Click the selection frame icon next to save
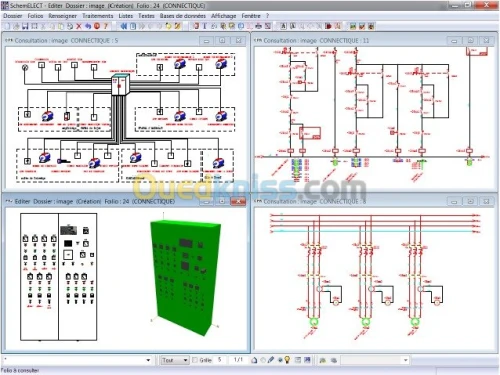Viewport: 500px width, 375px height. point(34,26)
